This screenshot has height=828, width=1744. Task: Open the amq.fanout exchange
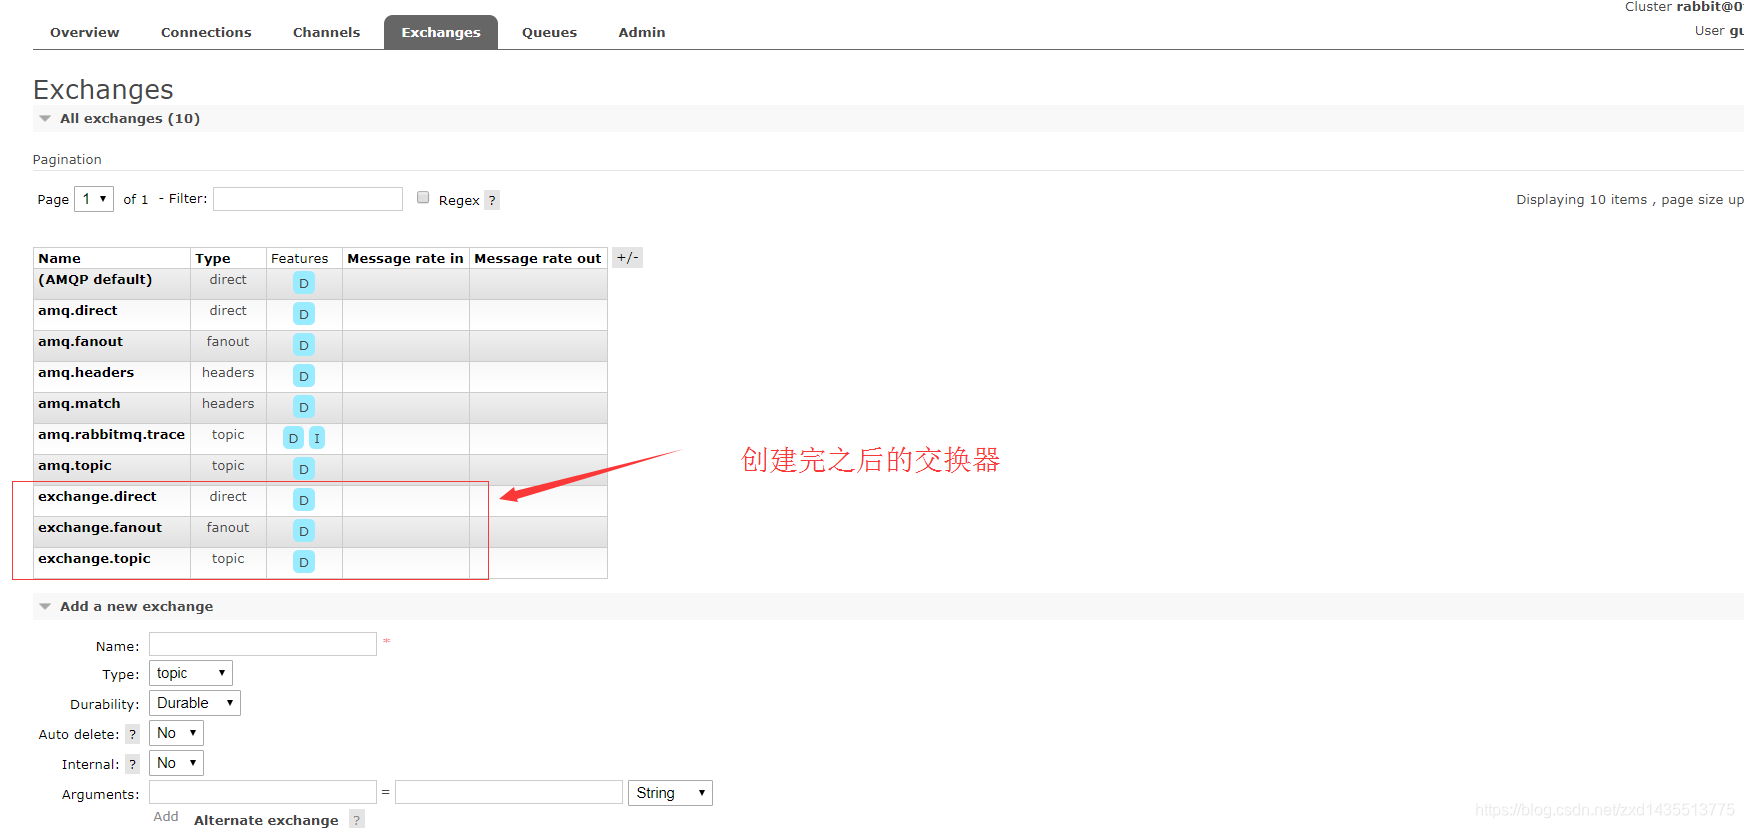click(x=81, y=342)
